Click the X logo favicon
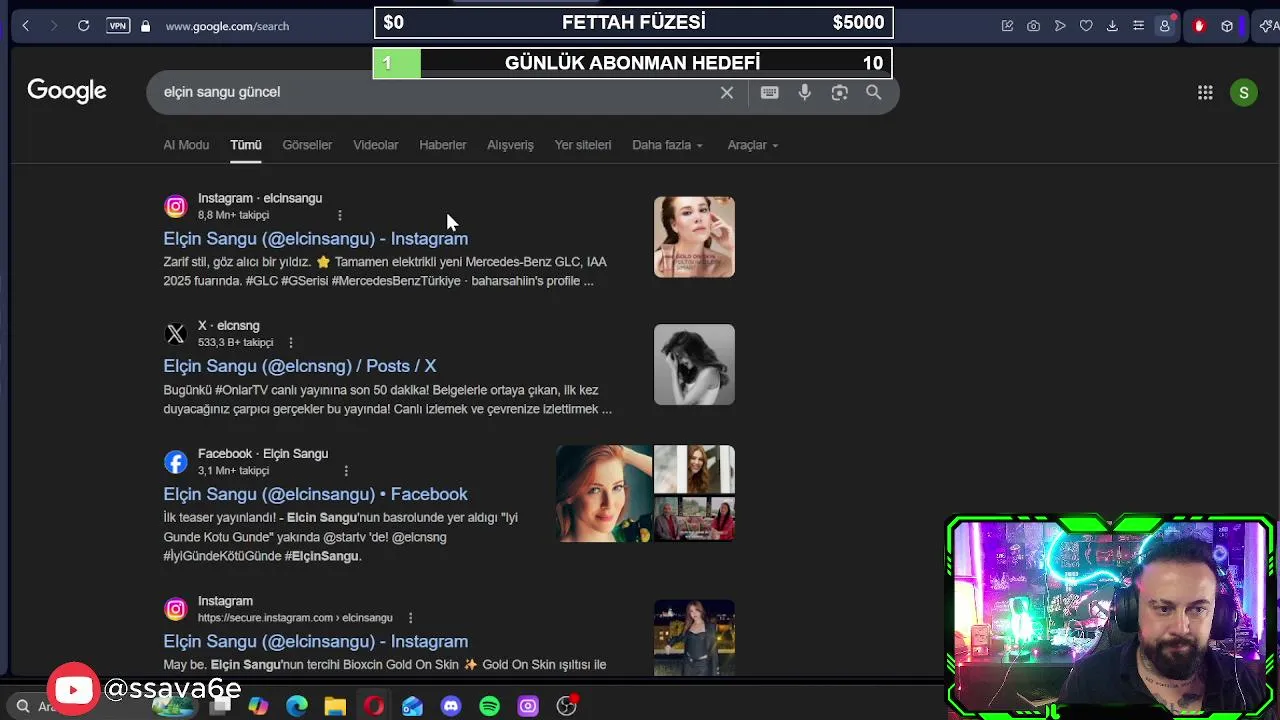Viewport: 1280px width, 720px height. 176,334
